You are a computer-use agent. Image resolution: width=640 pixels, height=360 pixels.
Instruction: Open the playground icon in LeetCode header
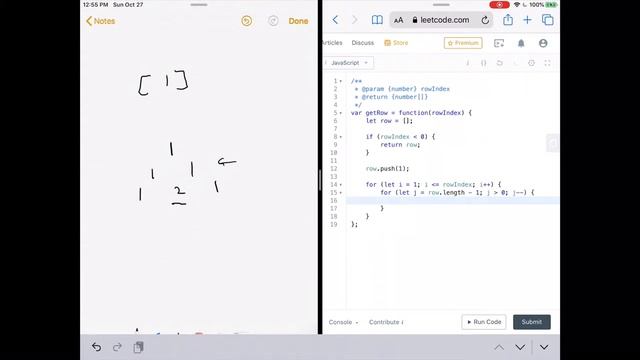[499, 43]
